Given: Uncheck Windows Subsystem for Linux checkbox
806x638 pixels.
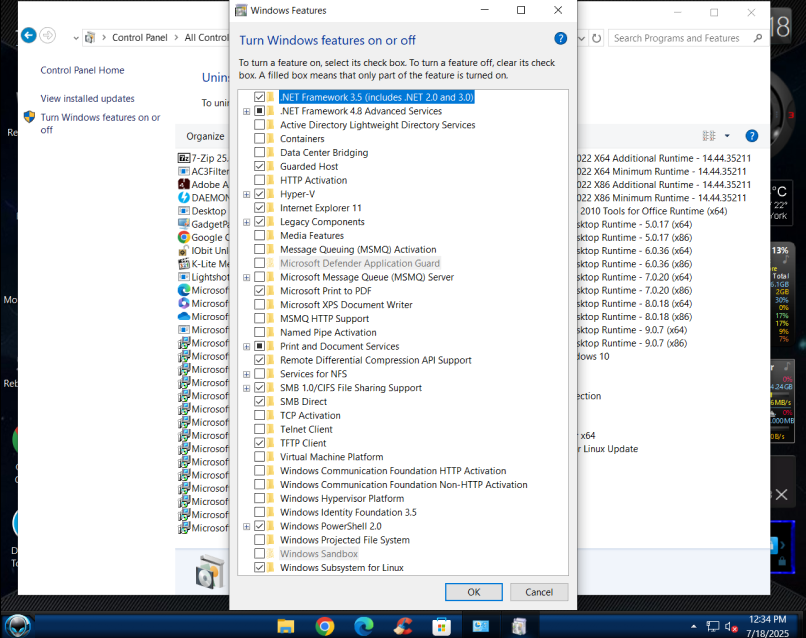Looking at the screenshot, I should point(260,568).
